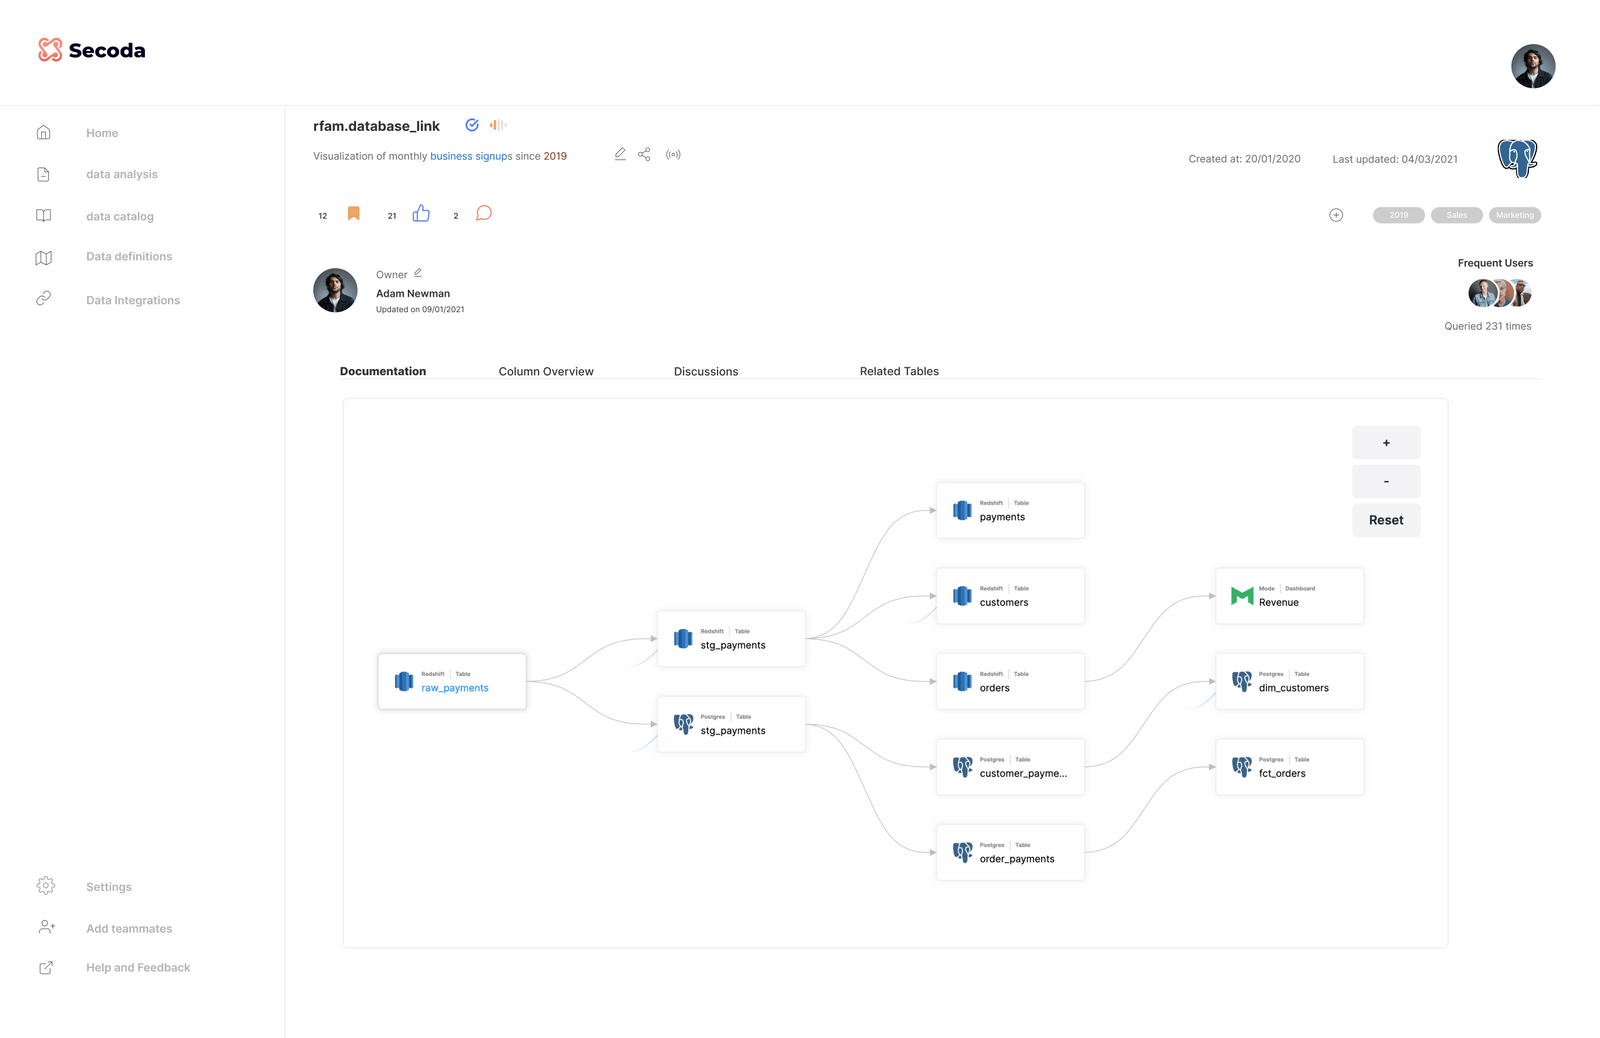The image size is (1600, 1038).
Task: Click the share icon near the description
Action: click(x=645, y=154)
